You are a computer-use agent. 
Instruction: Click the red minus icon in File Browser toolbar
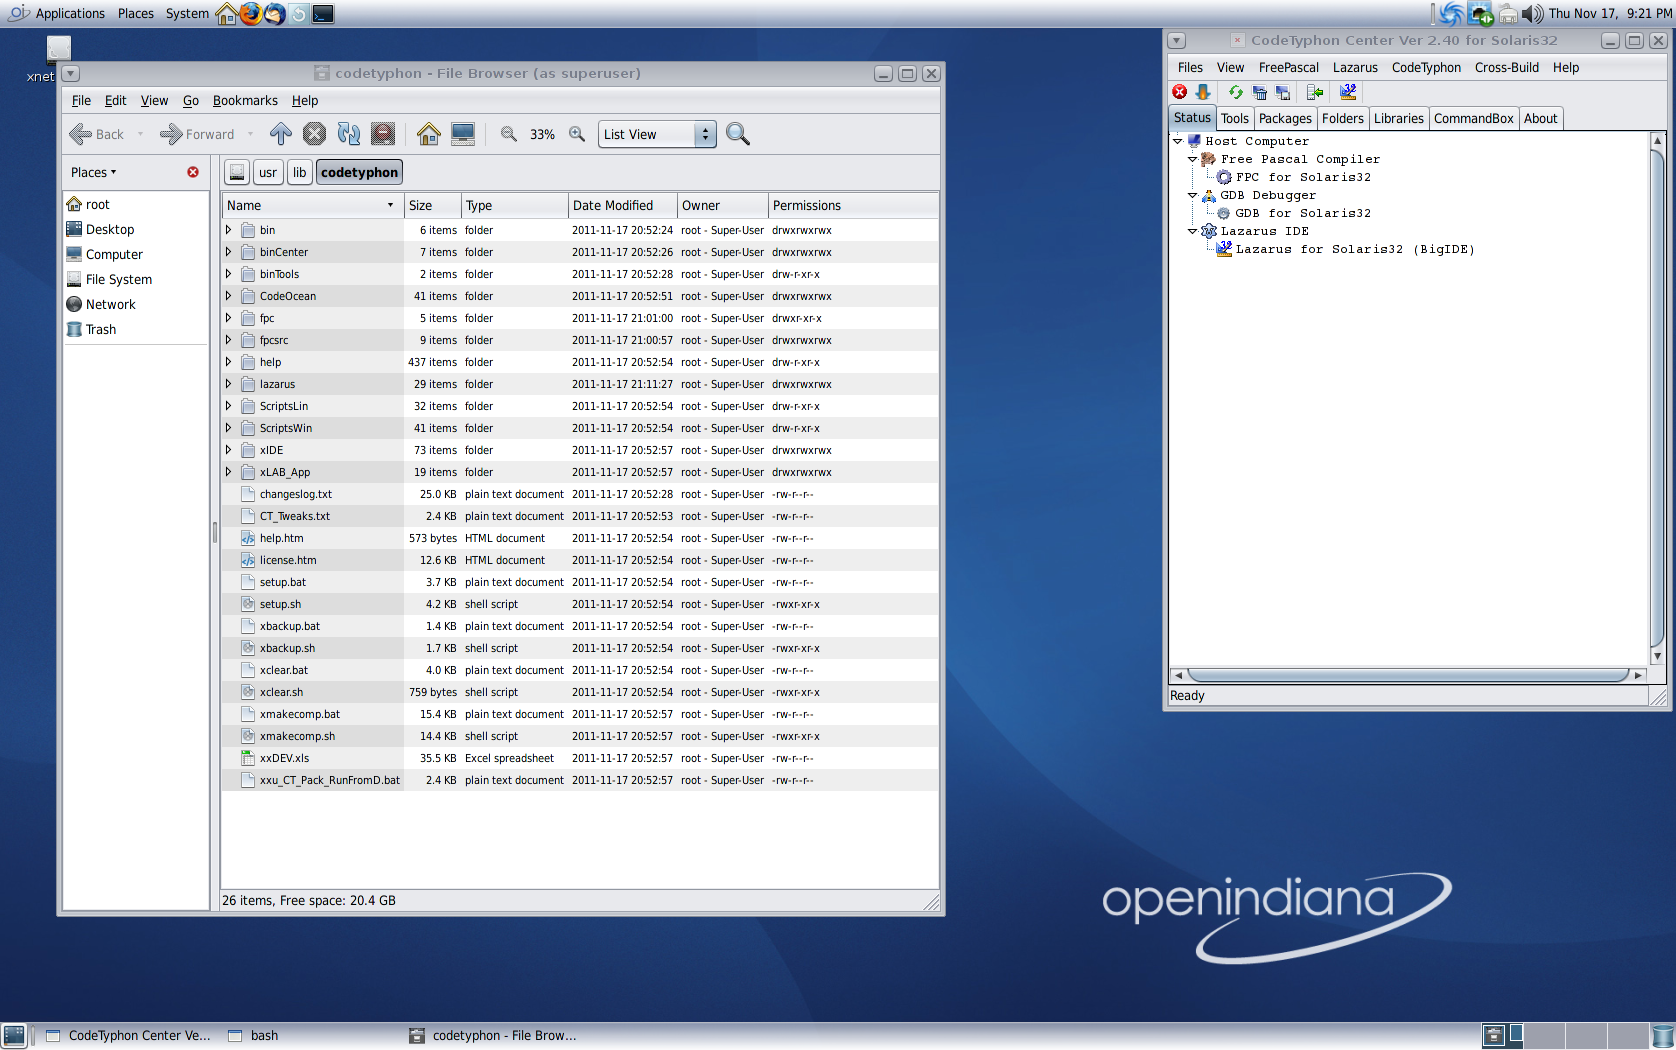tap(383, 134)
